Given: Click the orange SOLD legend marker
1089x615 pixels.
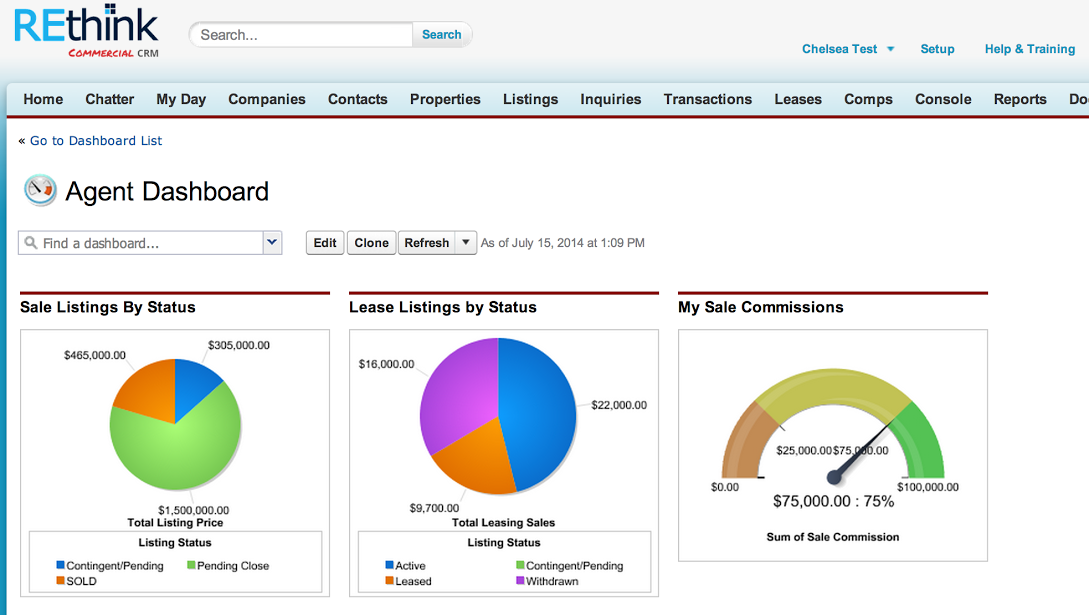Looking at the screenshot, I should coord(61,581).
